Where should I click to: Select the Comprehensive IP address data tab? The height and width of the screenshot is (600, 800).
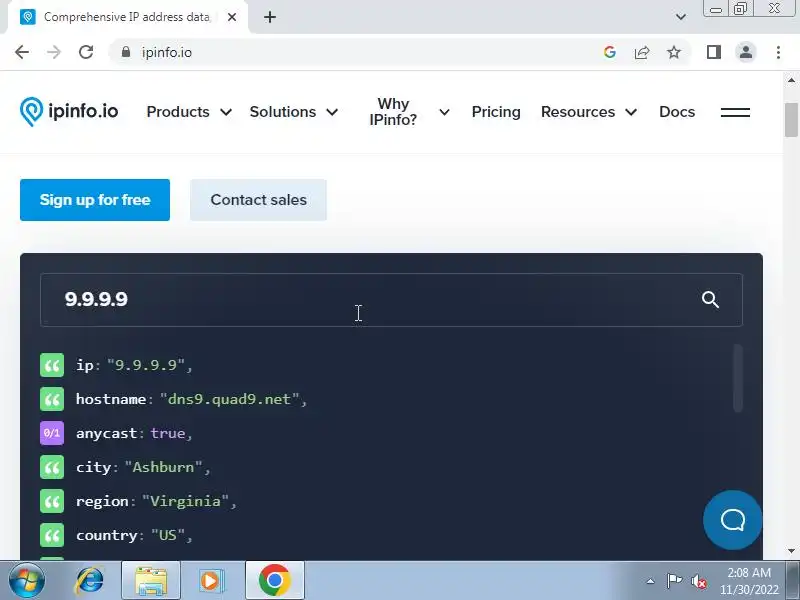tap(127, 17)
